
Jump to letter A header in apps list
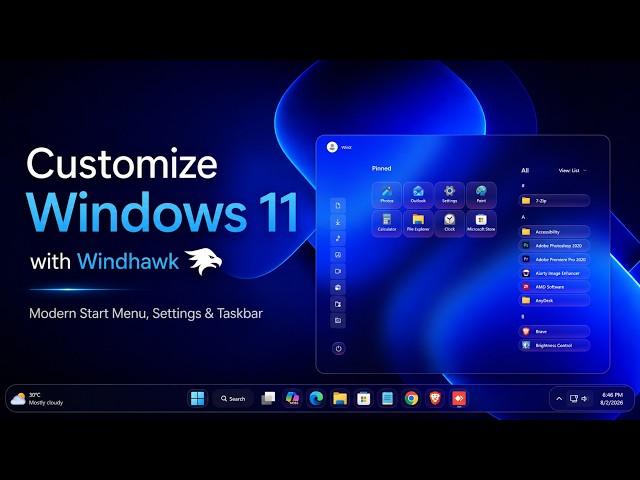click(x=523, y=217)
